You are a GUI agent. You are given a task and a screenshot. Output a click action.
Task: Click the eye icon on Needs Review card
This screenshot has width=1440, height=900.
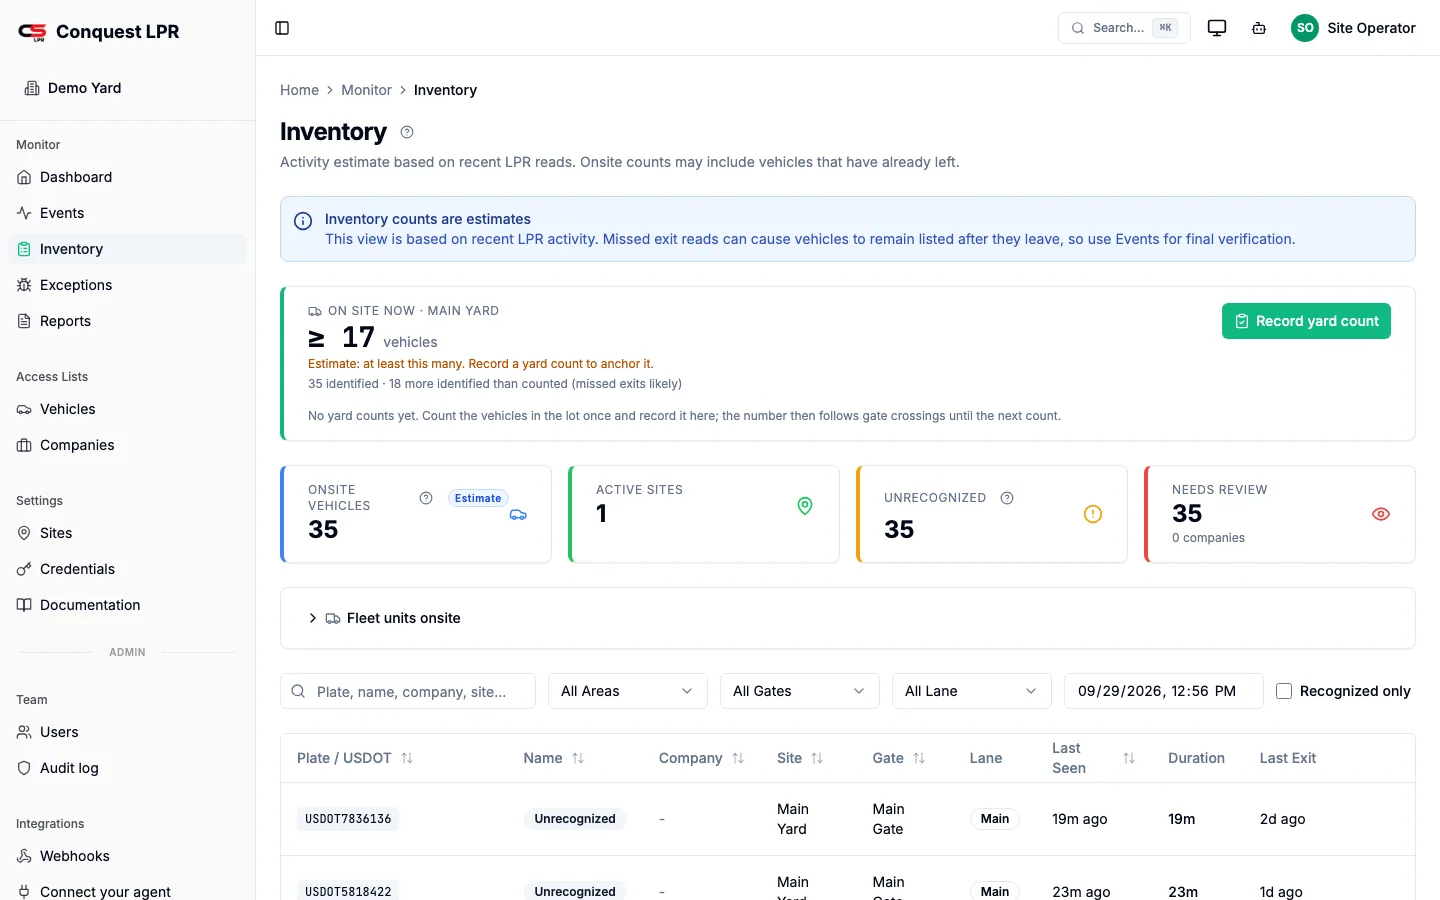click(1381, 514)
